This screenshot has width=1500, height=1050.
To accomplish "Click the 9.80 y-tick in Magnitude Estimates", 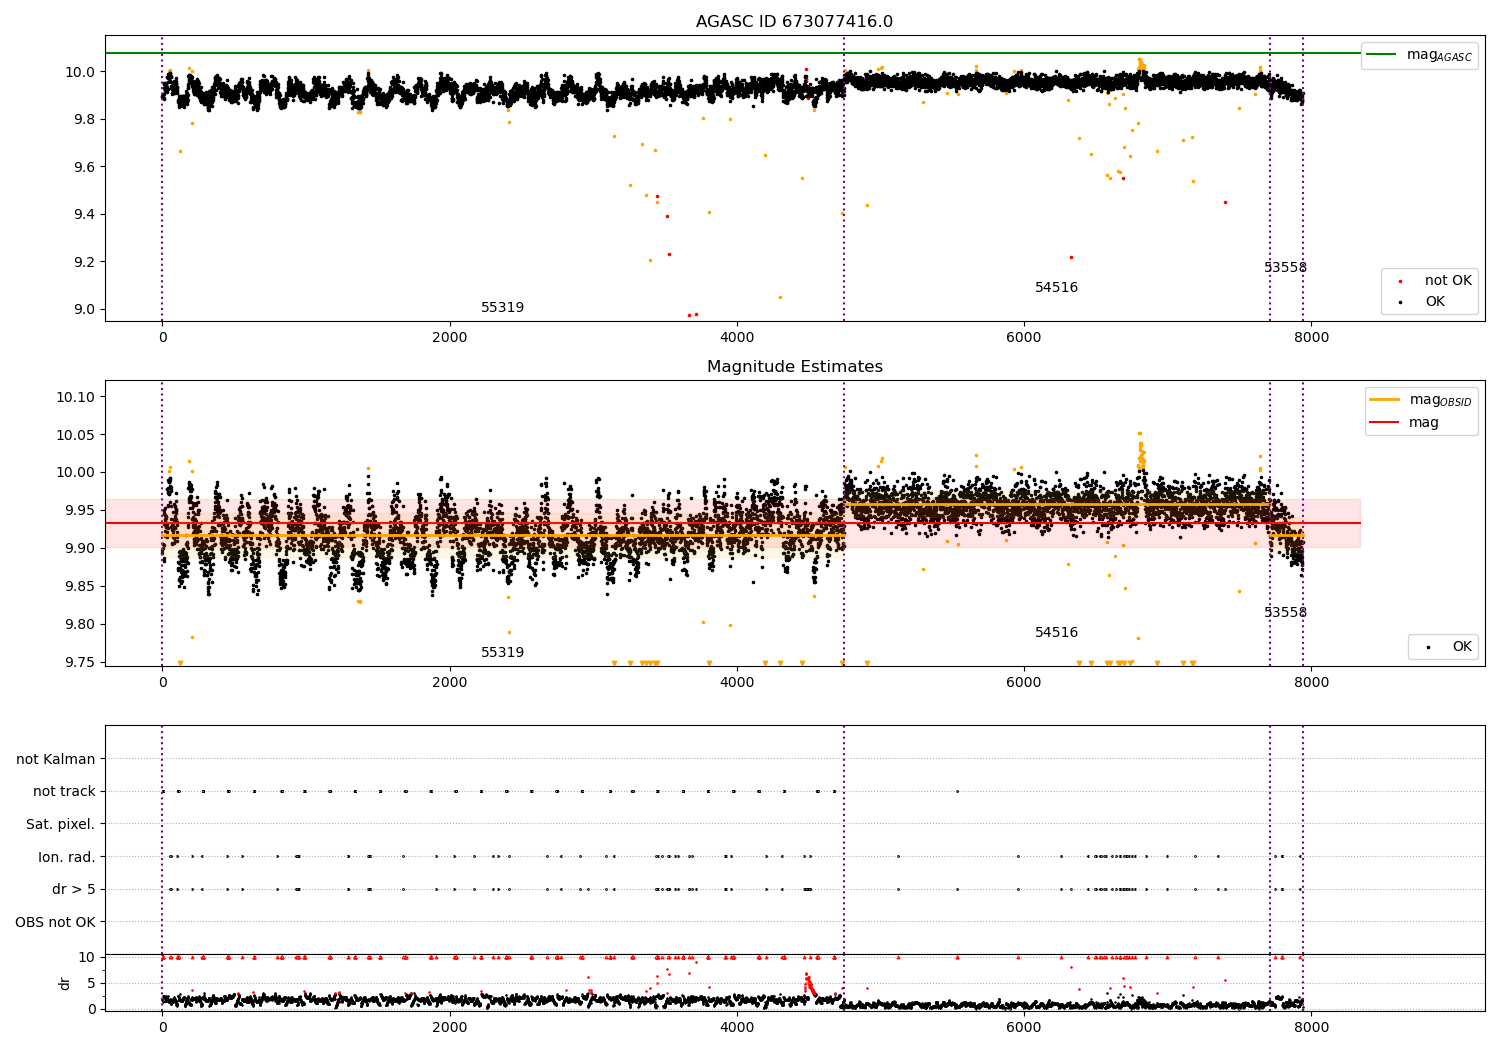I will (x=80, y=625).
